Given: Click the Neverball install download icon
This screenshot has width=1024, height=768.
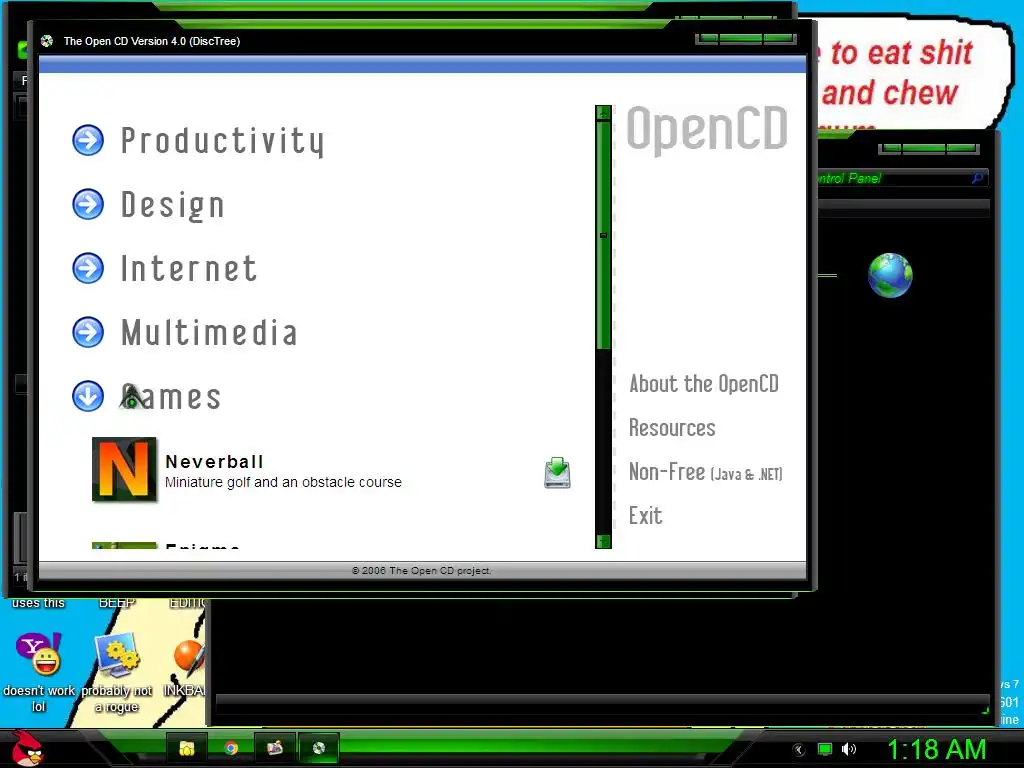Looking at the screenshot, I should coord(557,473).
